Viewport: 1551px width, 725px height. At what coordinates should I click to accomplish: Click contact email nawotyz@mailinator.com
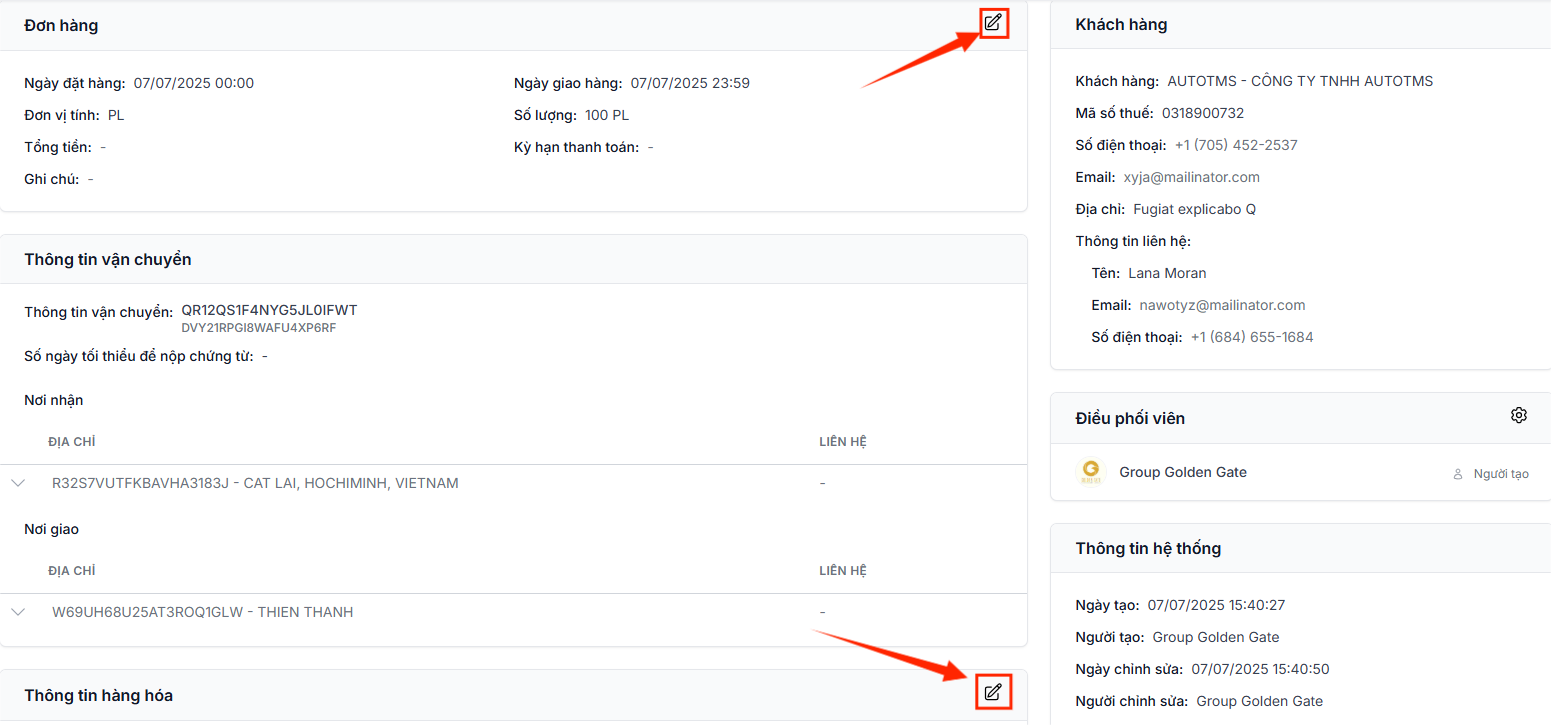click(x=1222, y=305)
